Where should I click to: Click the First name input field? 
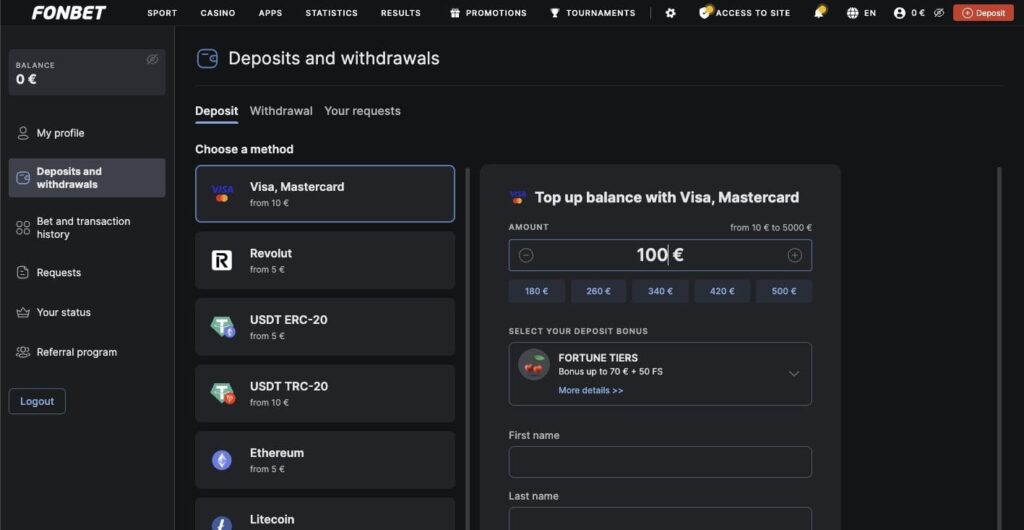coord(660,462)
